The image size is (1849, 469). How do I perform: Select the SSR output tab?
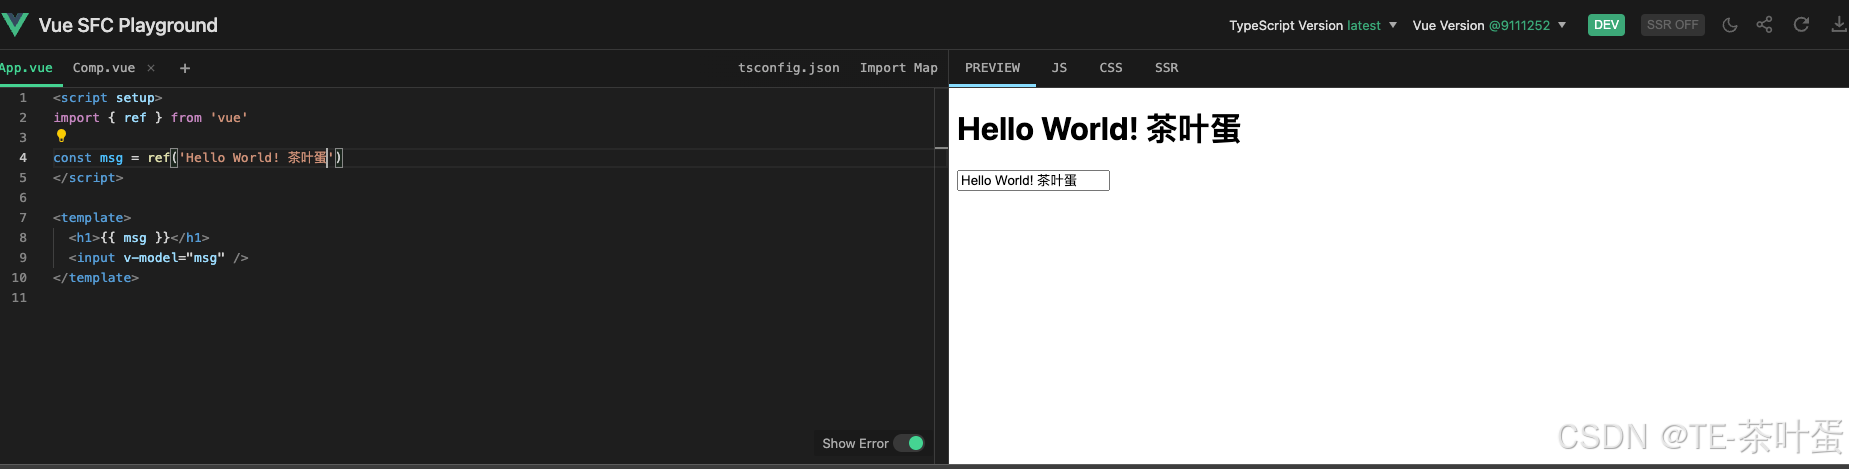coord(1166,68)
